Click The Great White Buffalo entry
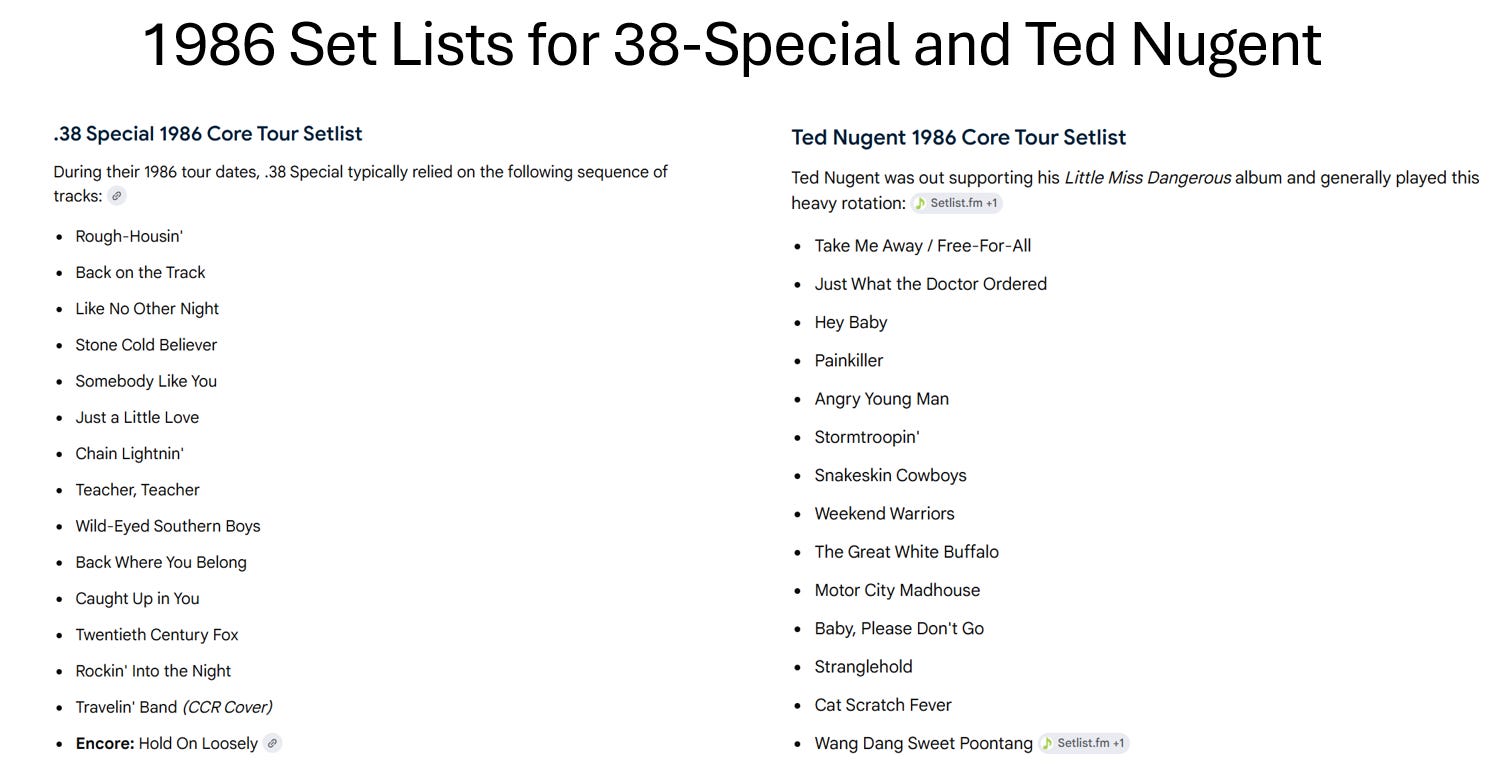 pyautogui.click(x=907, y=552)
